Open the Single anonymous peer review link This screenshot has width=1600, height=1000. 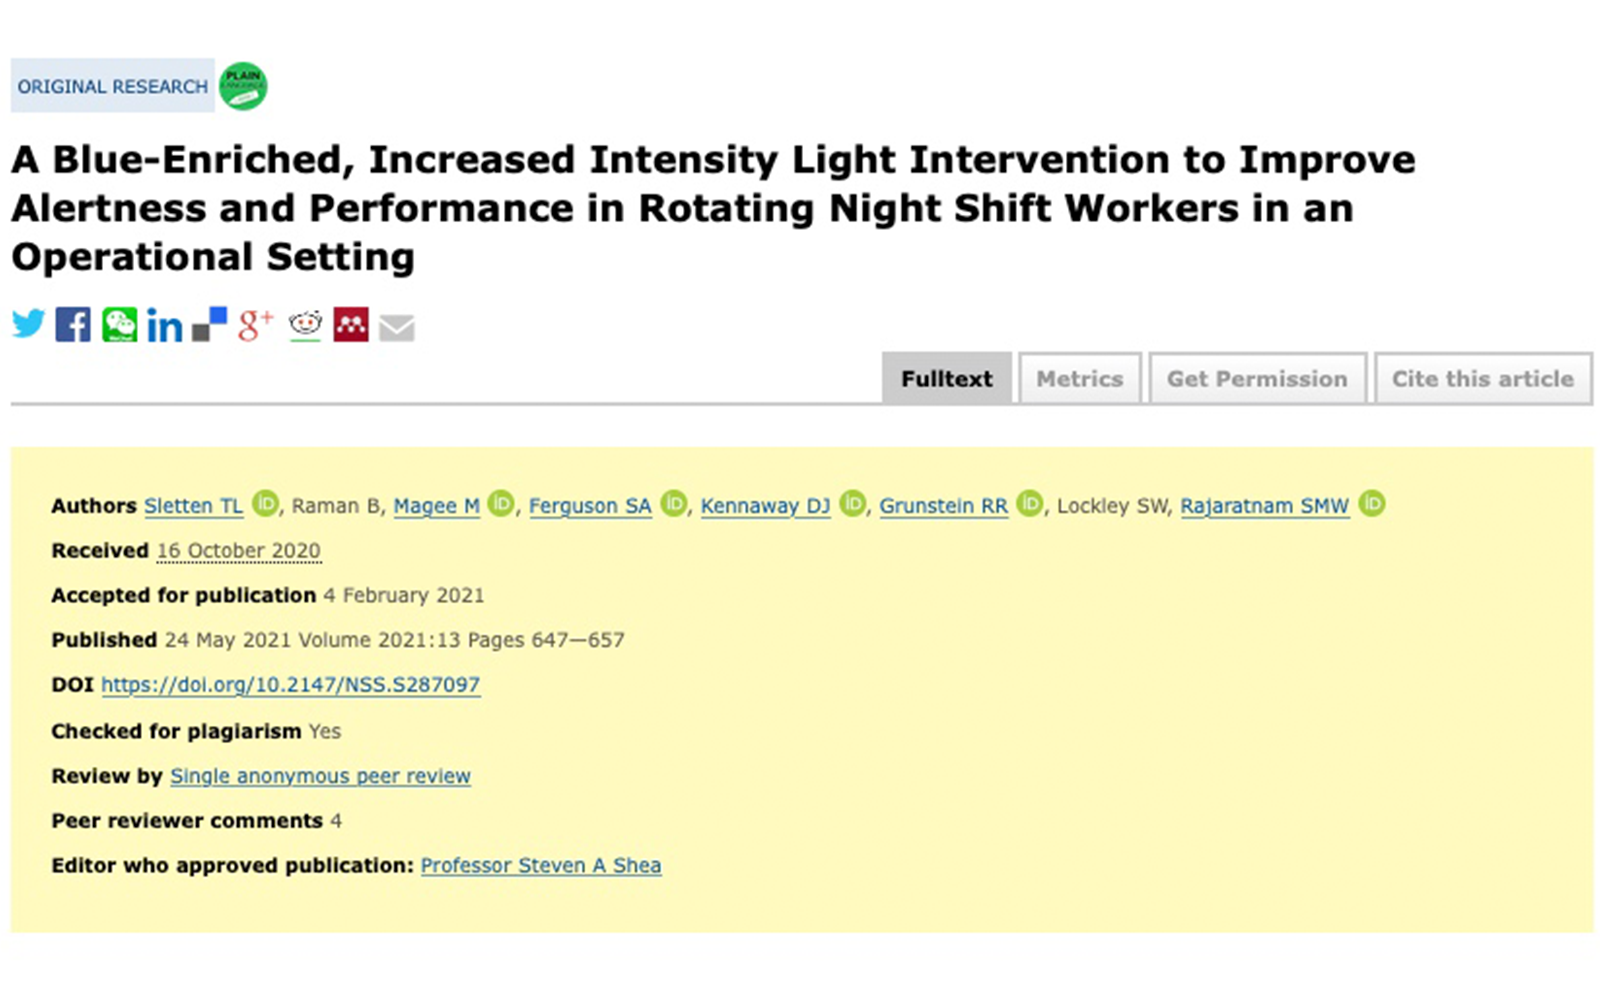[320, 776]
